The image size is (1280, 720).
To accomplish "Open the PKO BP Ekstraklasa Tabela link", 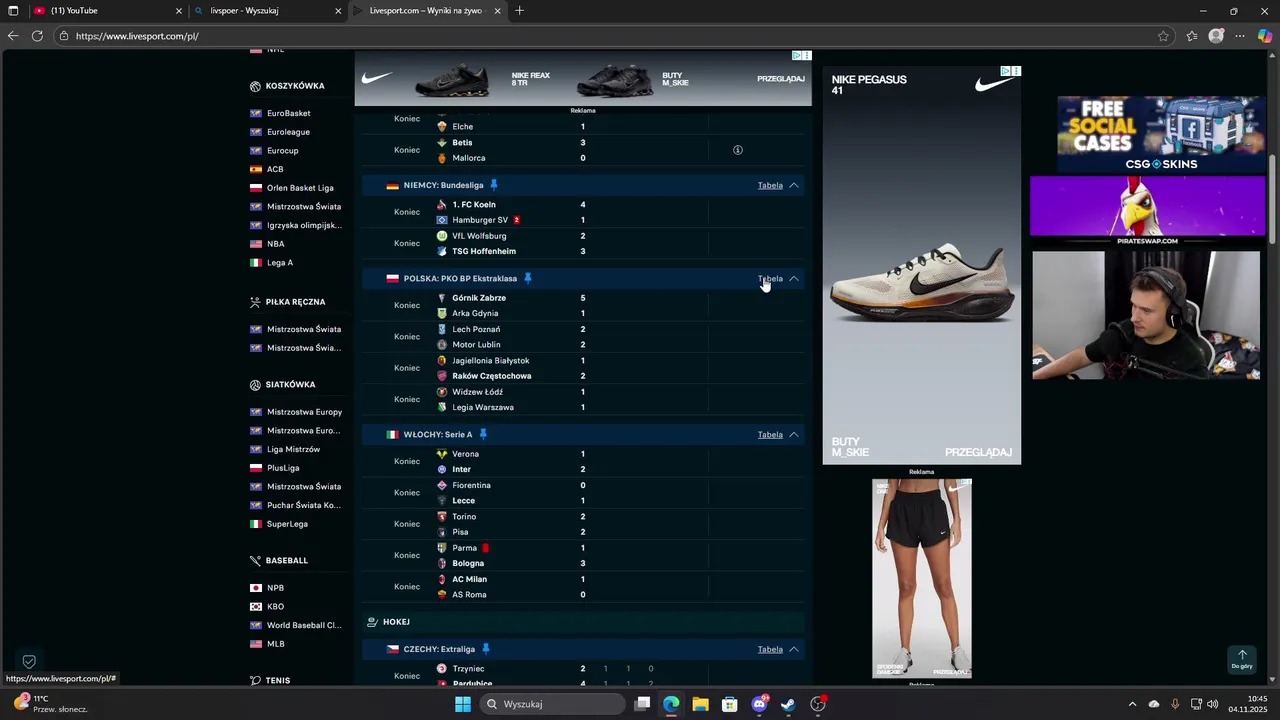I will point(770,278).
